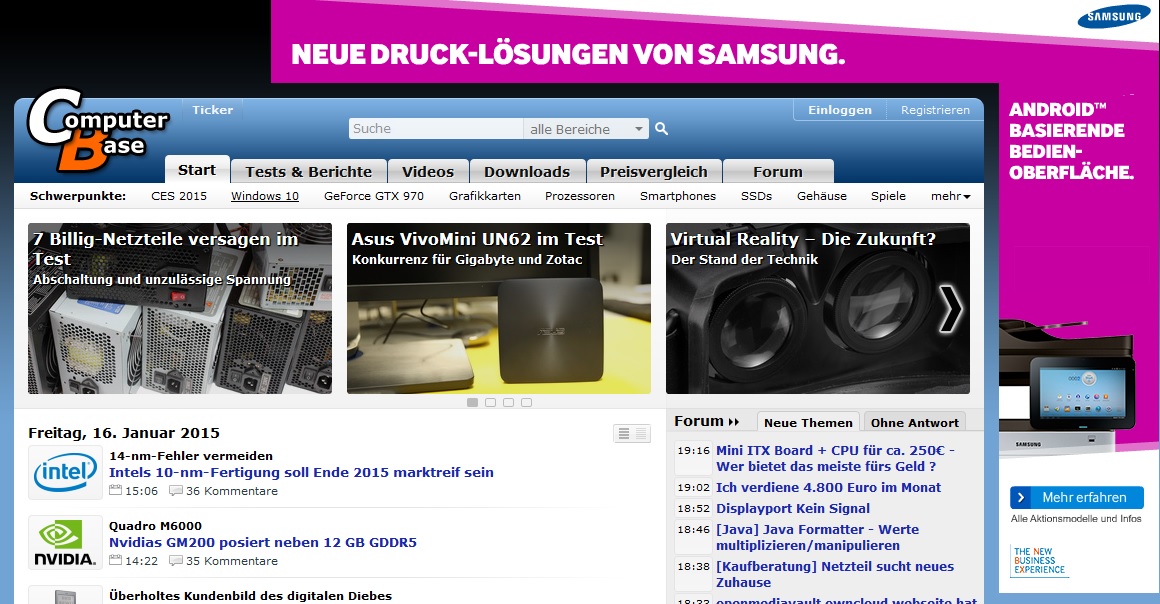
Task: Click 'Quadro M6000' subtitle
Action: [155, 526]
